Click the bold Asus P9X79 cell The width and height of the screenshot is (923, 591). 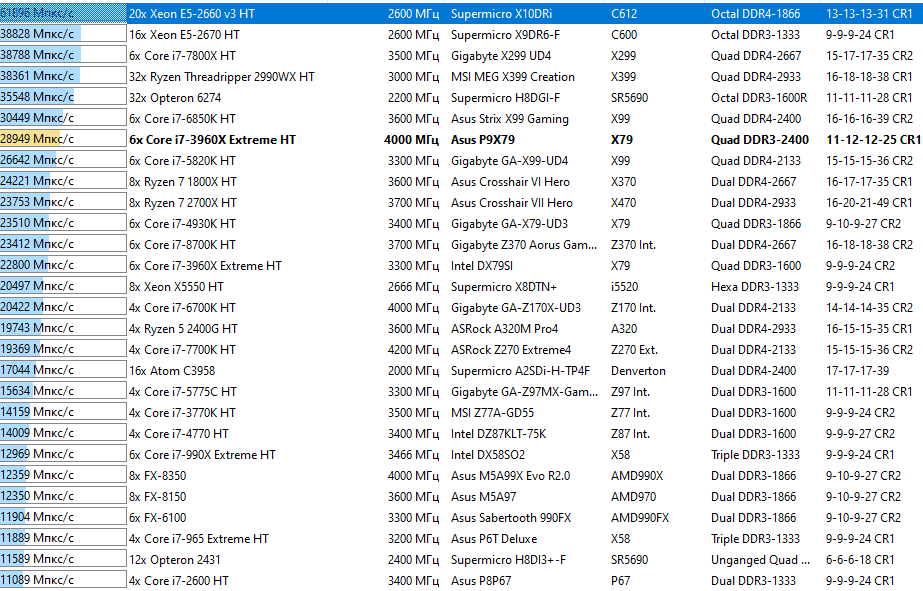[483, 140]
